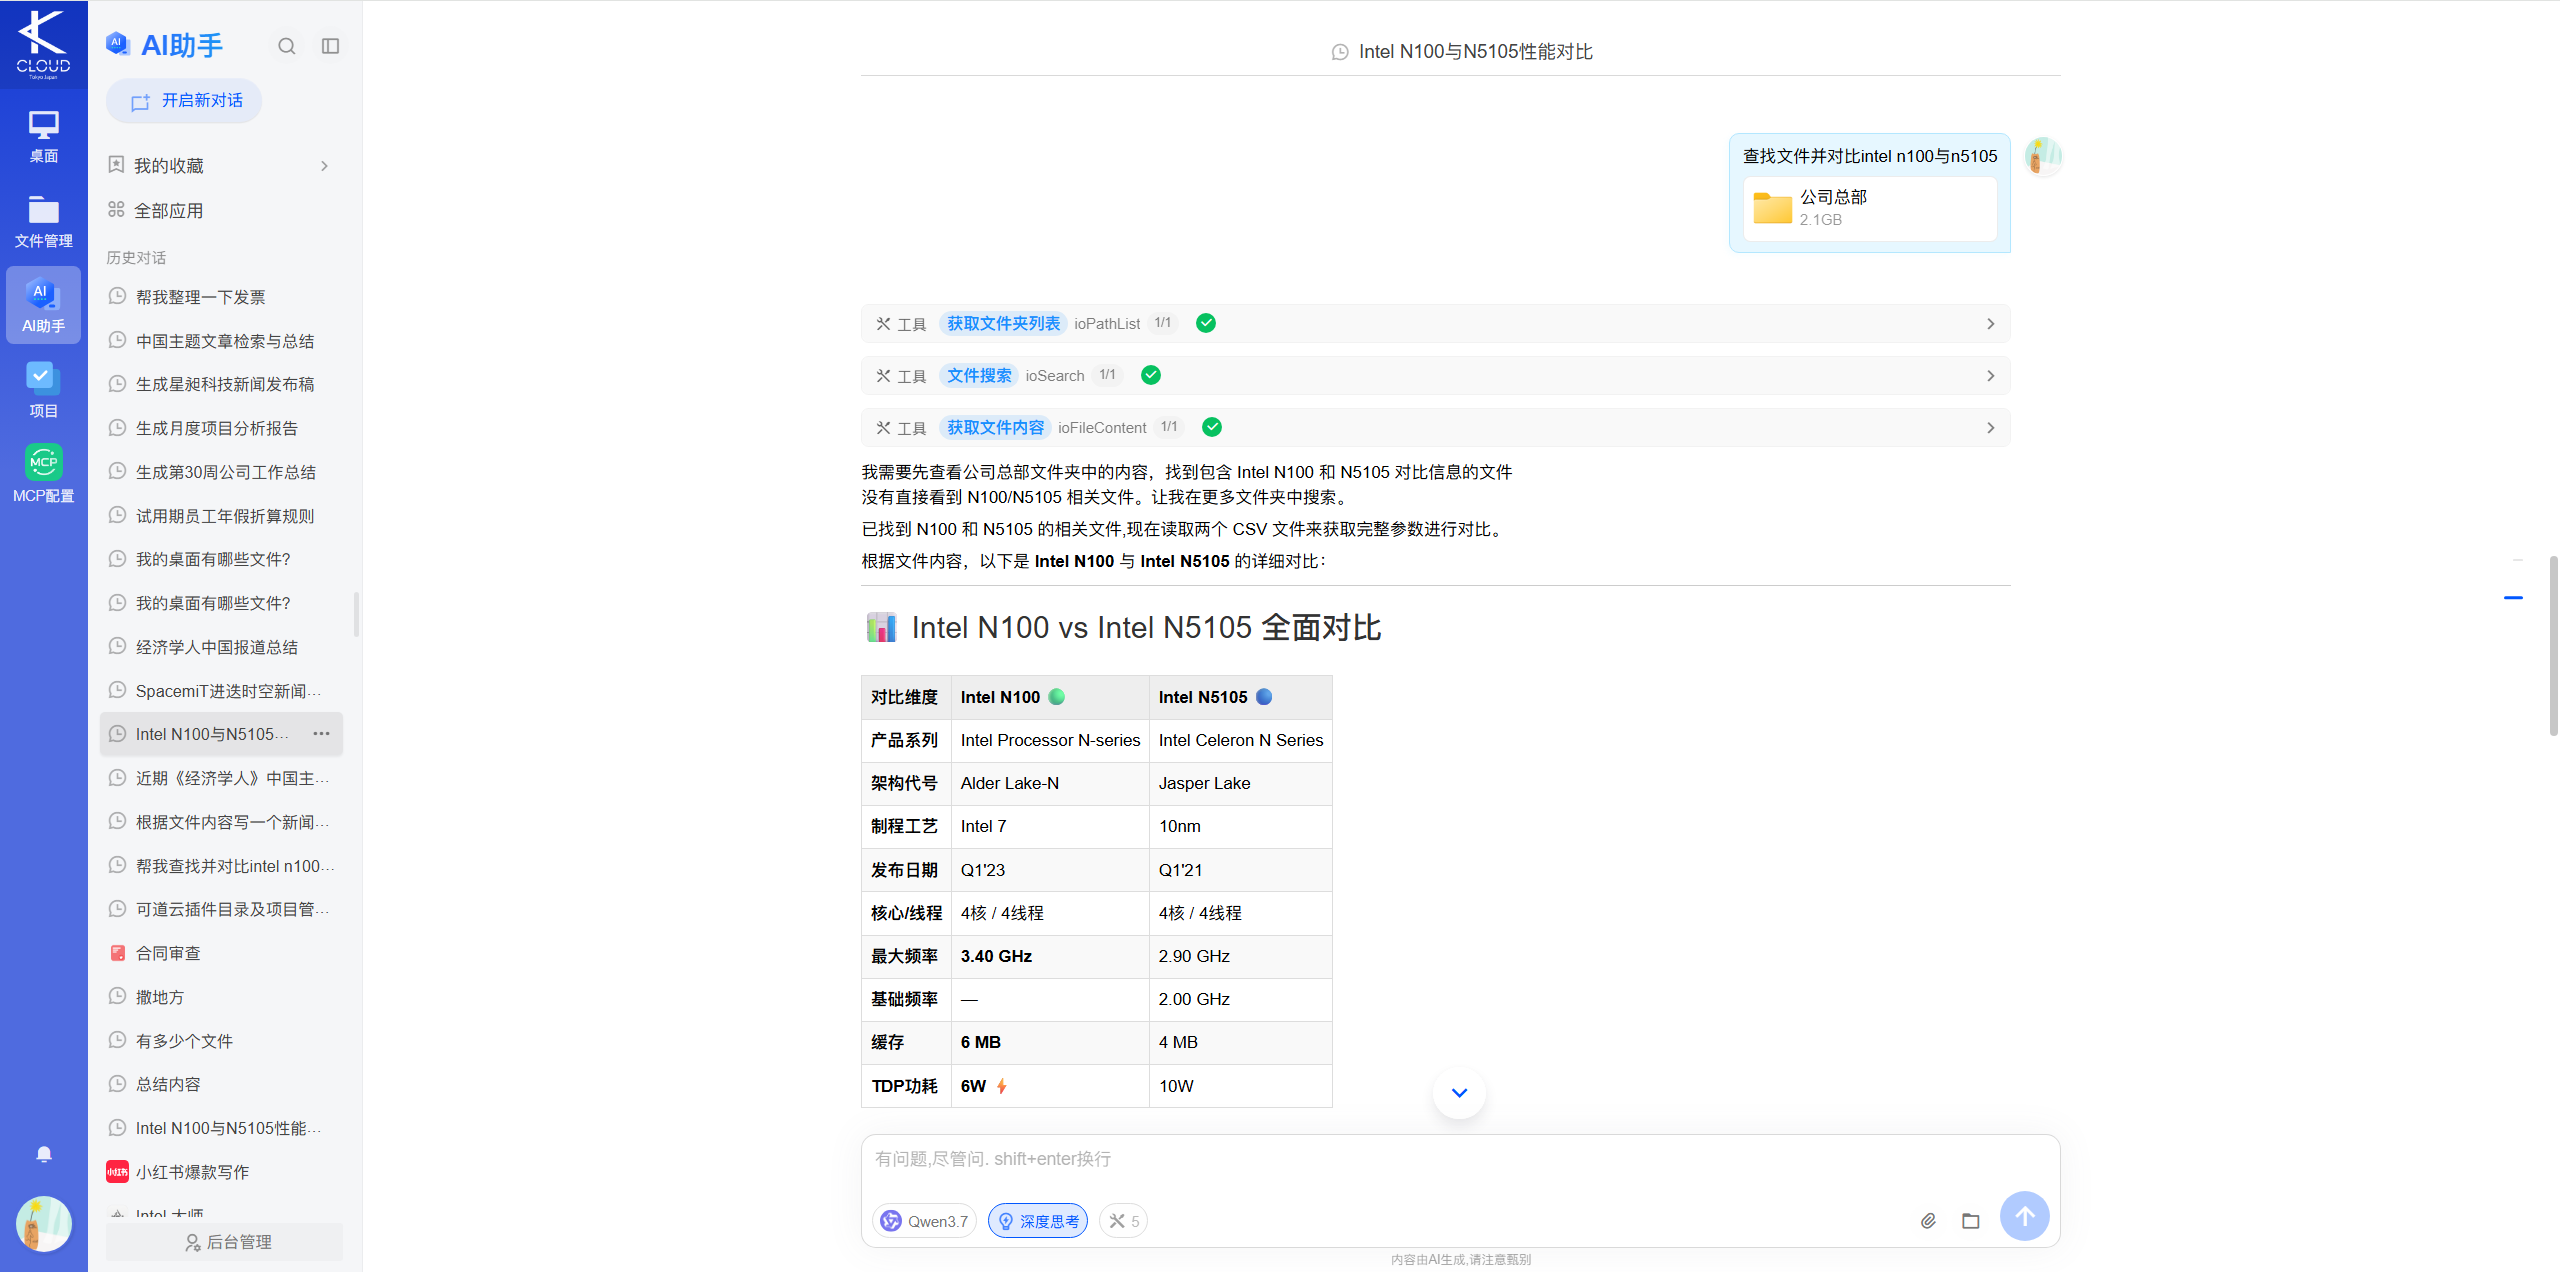Viewport: 2560px width, 1272px height.
Task: Collapse the sidebar panel icon
Action: (331, 46)
